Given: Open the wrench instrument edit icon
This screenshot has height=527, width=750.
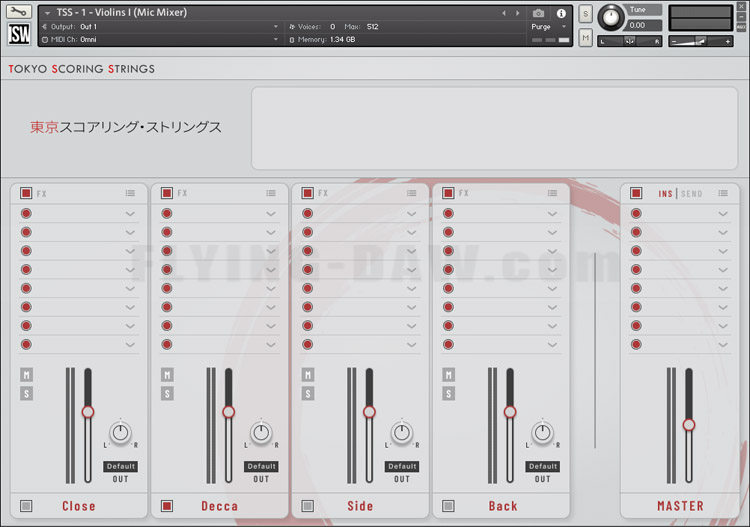Looking at the screenshot, I should coord(19,11).
